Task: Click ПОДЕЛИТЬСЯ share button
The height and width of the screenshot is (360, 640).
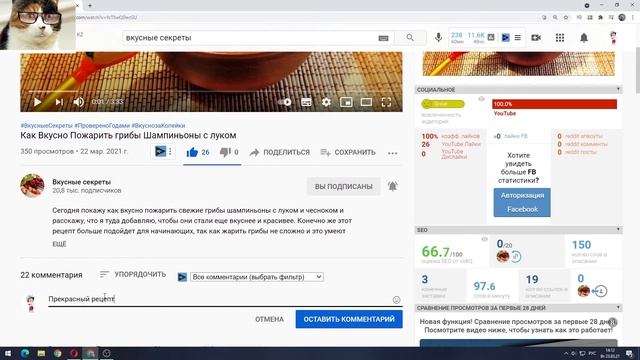Action: (x=280, y=152)
